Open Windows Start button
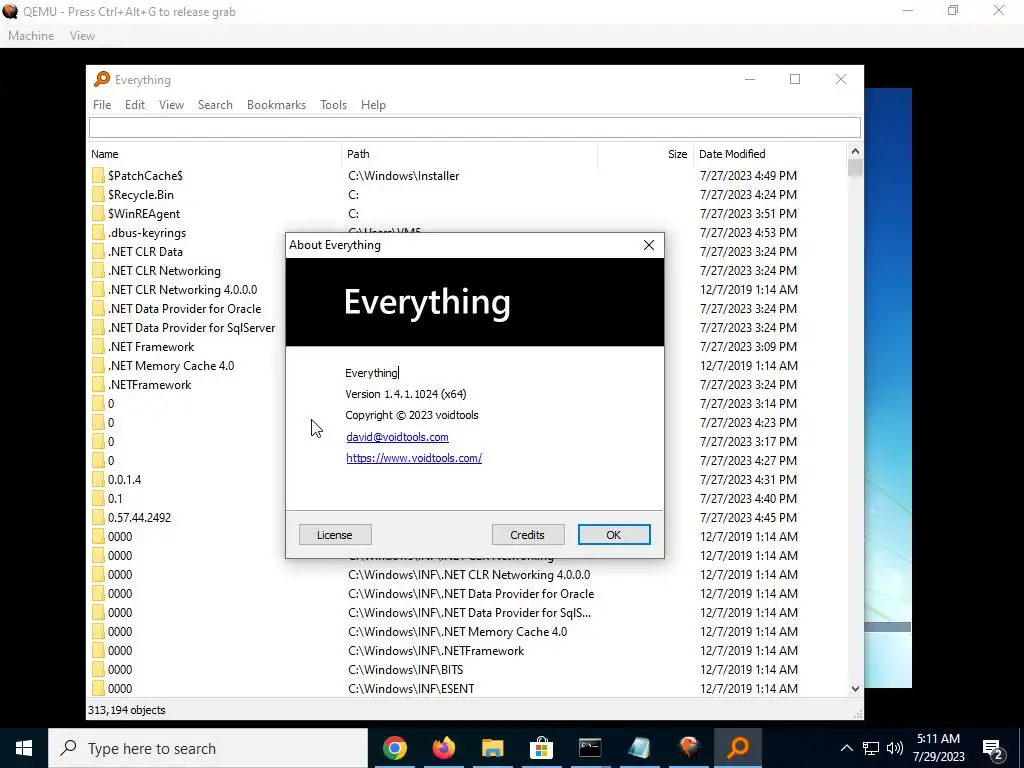 pos(24,748)
